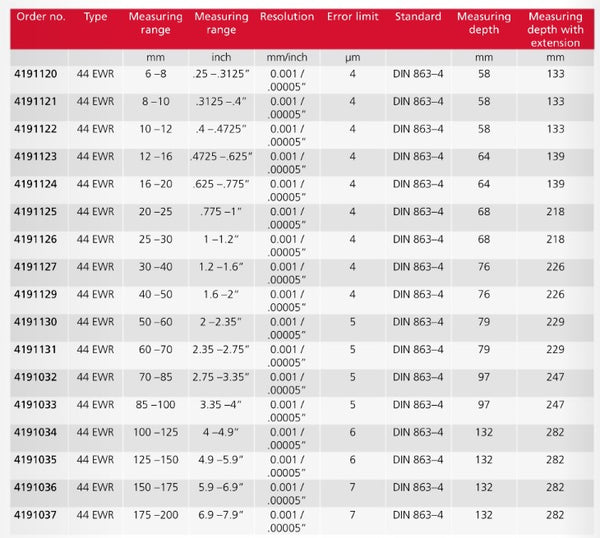Click the .4725–.625" inch range cell

click(221, 156)
